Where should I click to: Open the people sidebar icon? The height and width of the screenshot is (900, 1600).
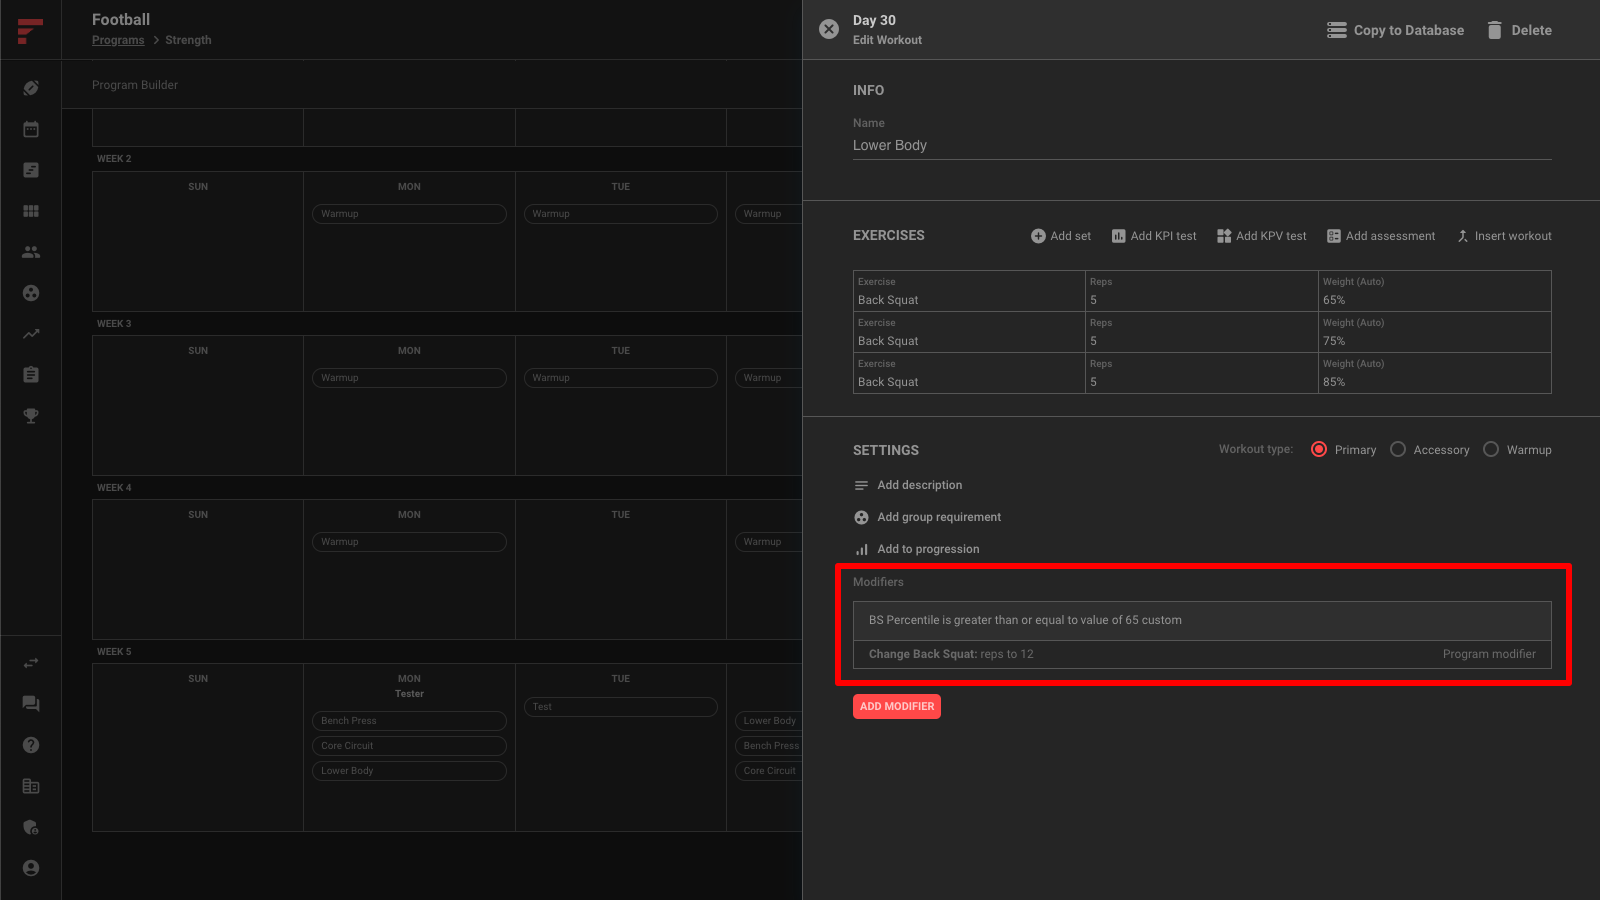point(31,252)
